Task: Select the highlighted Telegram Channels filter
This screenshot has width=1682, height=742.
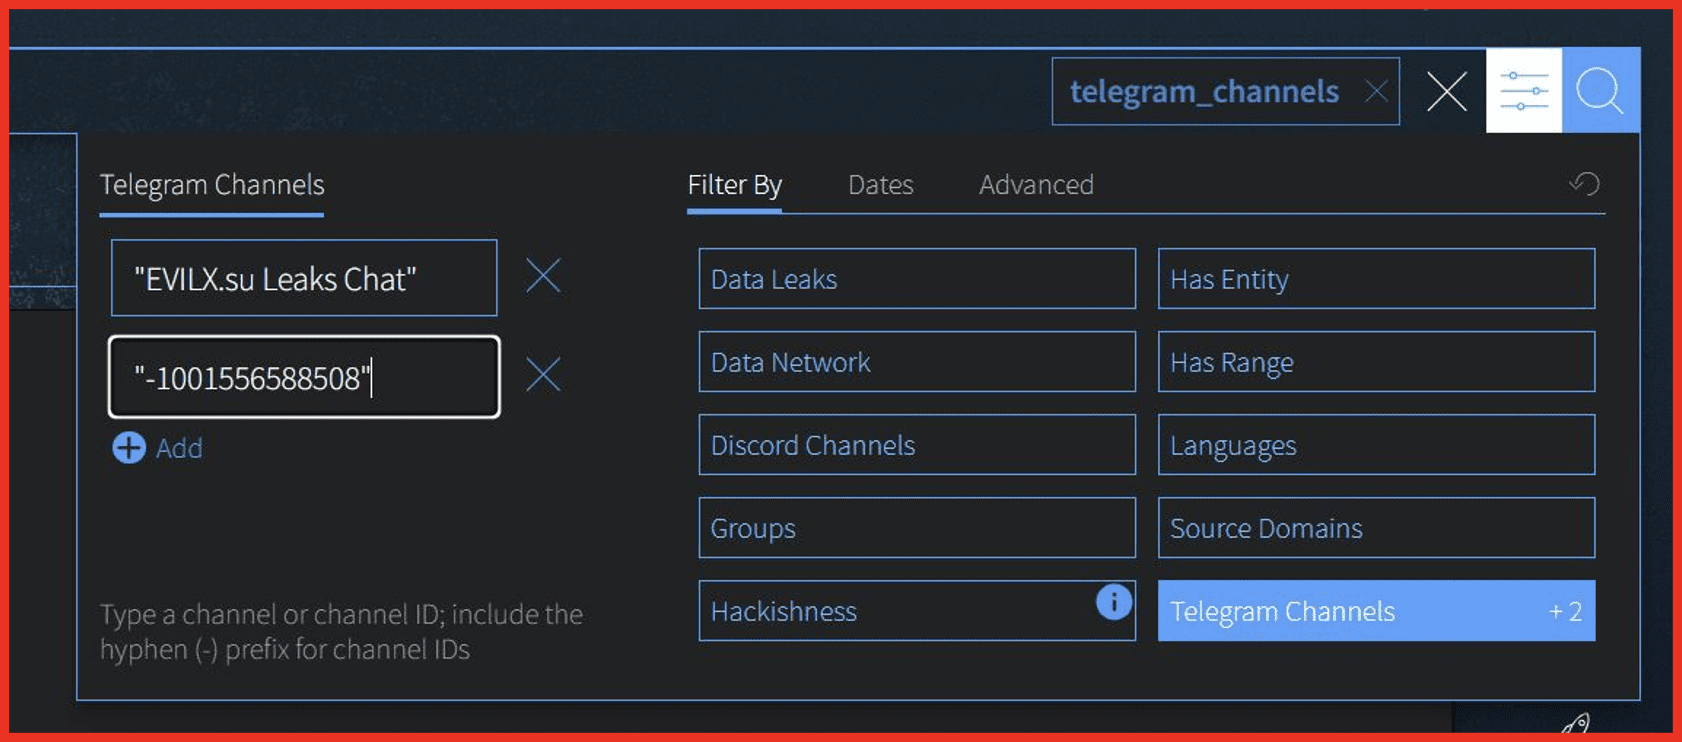Action: [1376, 611]
